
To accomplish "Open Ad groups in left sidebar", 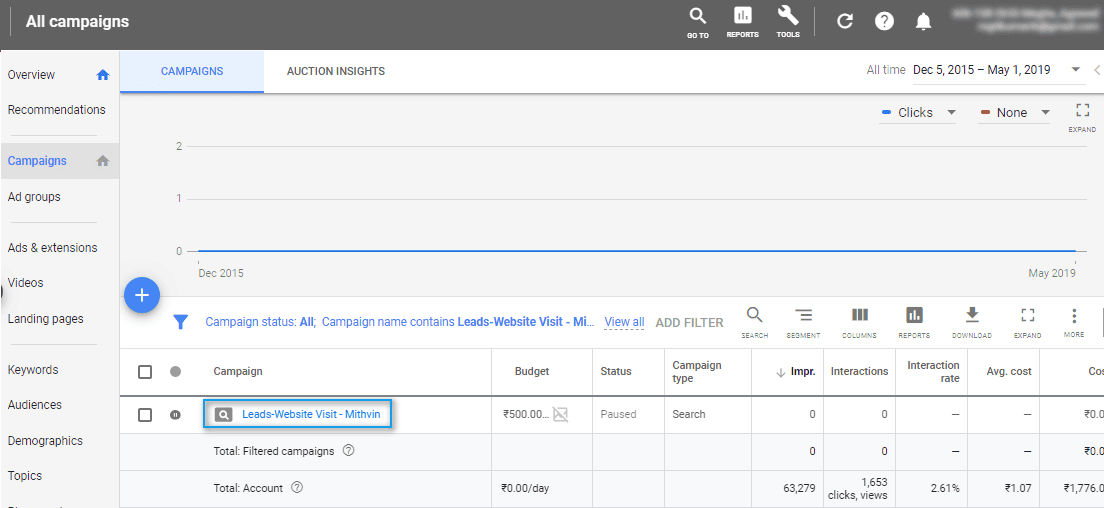I will pos(34,197).
